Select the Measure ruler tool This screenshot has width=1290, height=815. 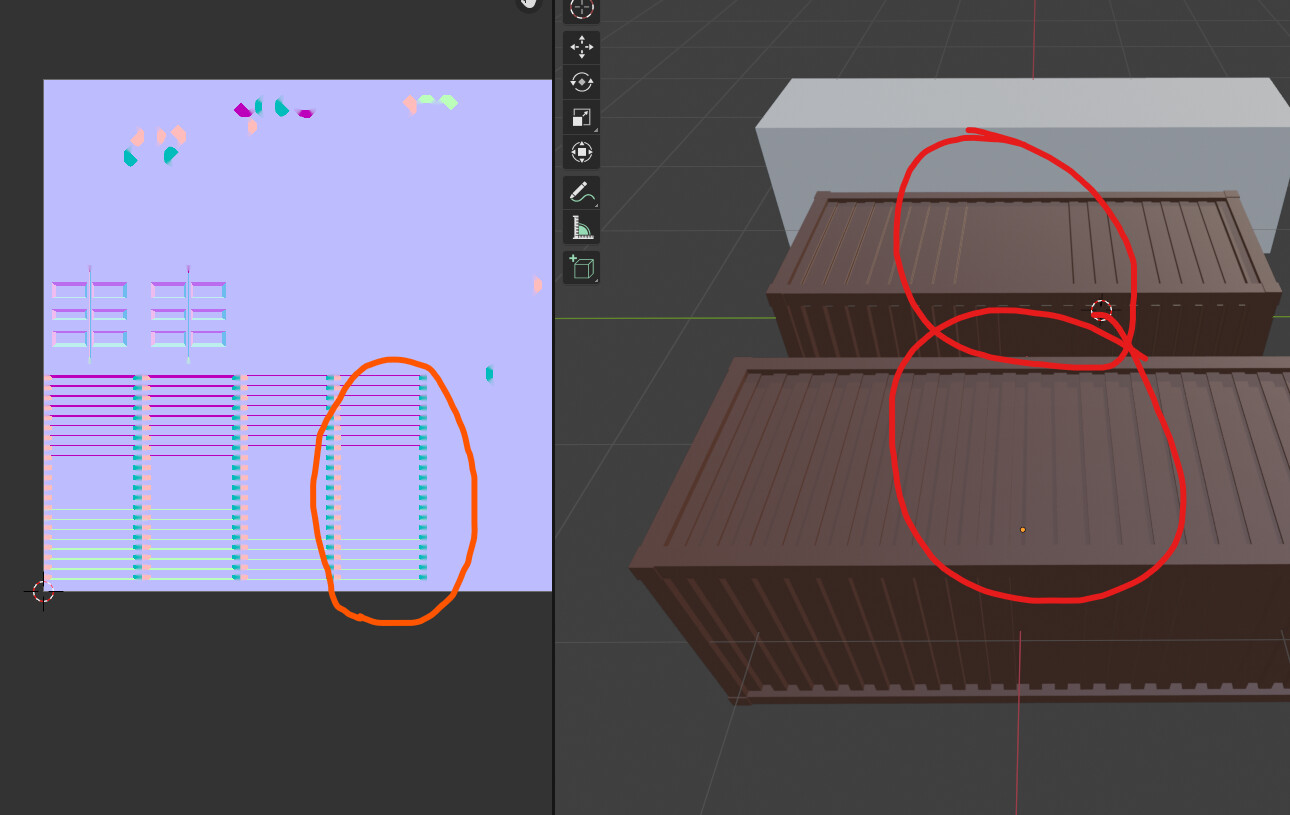click(x=581, y=228)
